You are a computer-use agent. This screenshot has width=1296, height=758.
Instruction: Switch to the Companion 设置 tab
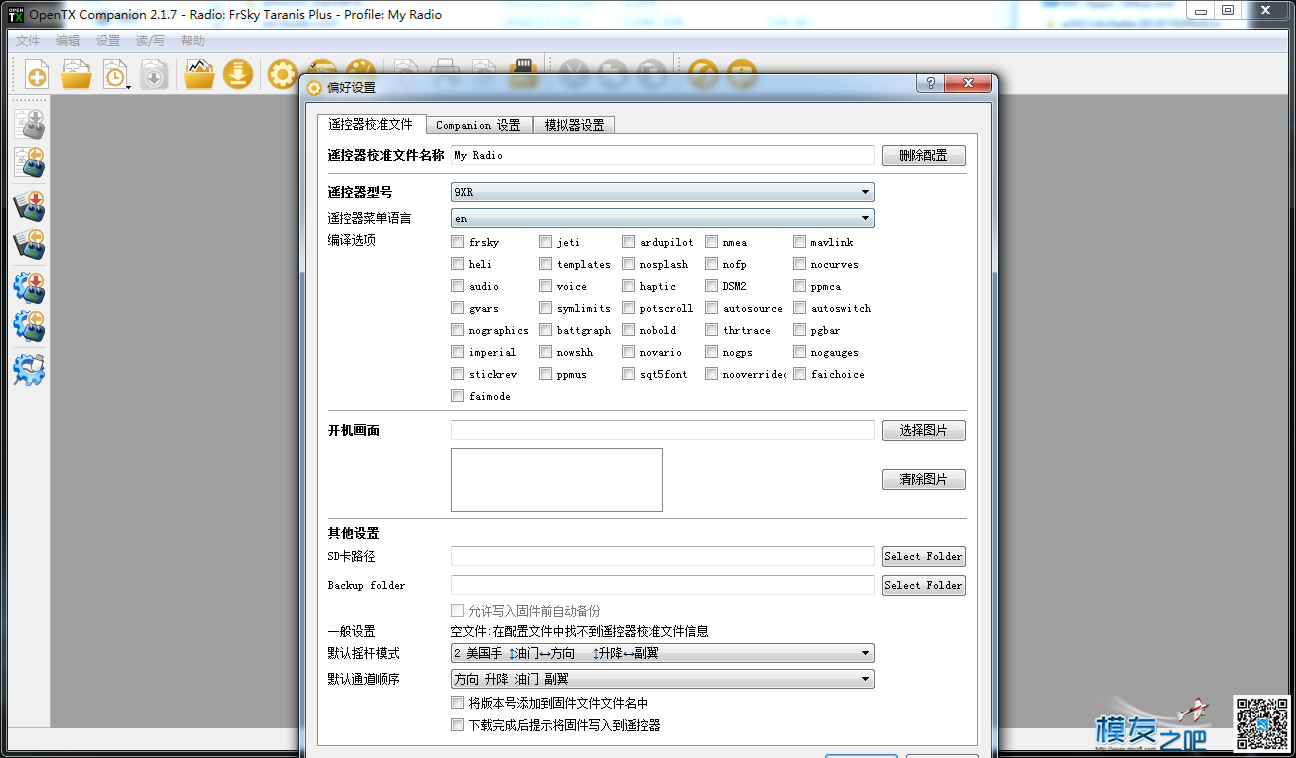coord(478,125)
